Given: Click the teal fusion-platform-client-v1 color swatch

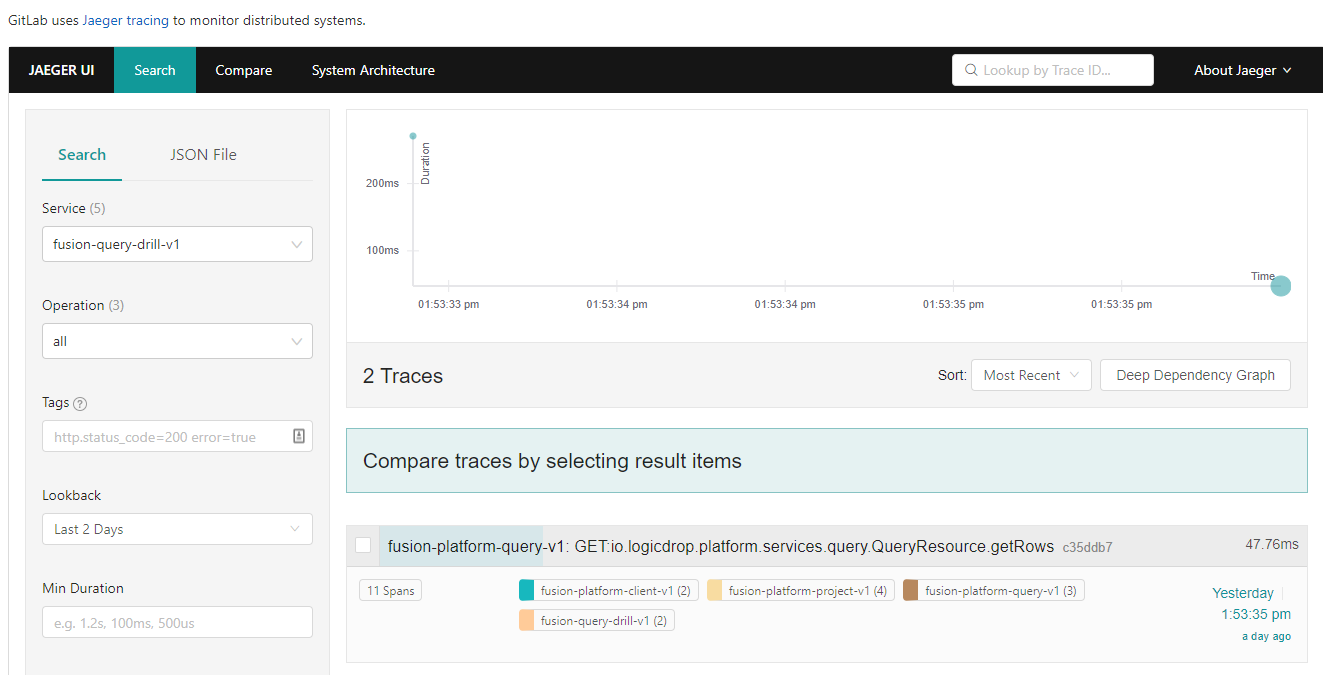Looking at the screenshot, I should tap(527, 591).
